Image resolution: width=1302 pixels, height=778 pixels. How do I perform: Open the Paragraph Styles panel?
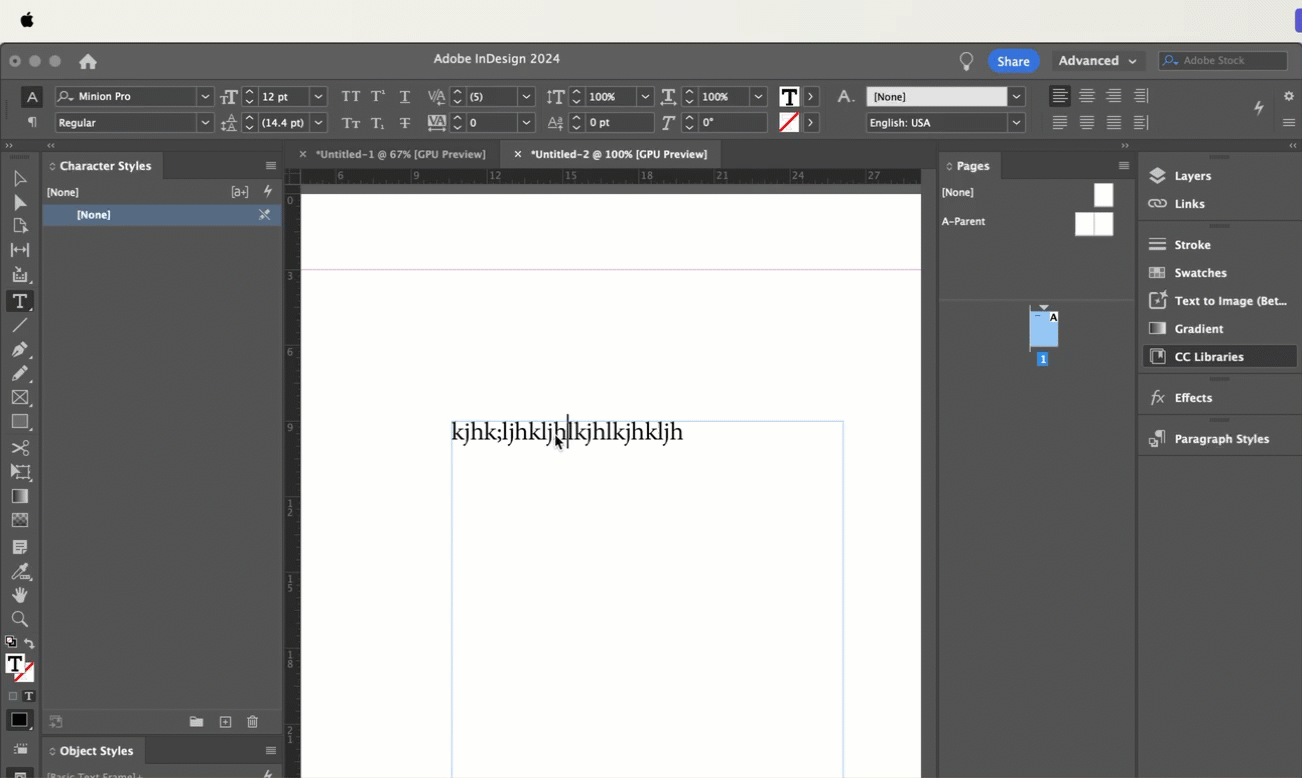(1221, 439)
